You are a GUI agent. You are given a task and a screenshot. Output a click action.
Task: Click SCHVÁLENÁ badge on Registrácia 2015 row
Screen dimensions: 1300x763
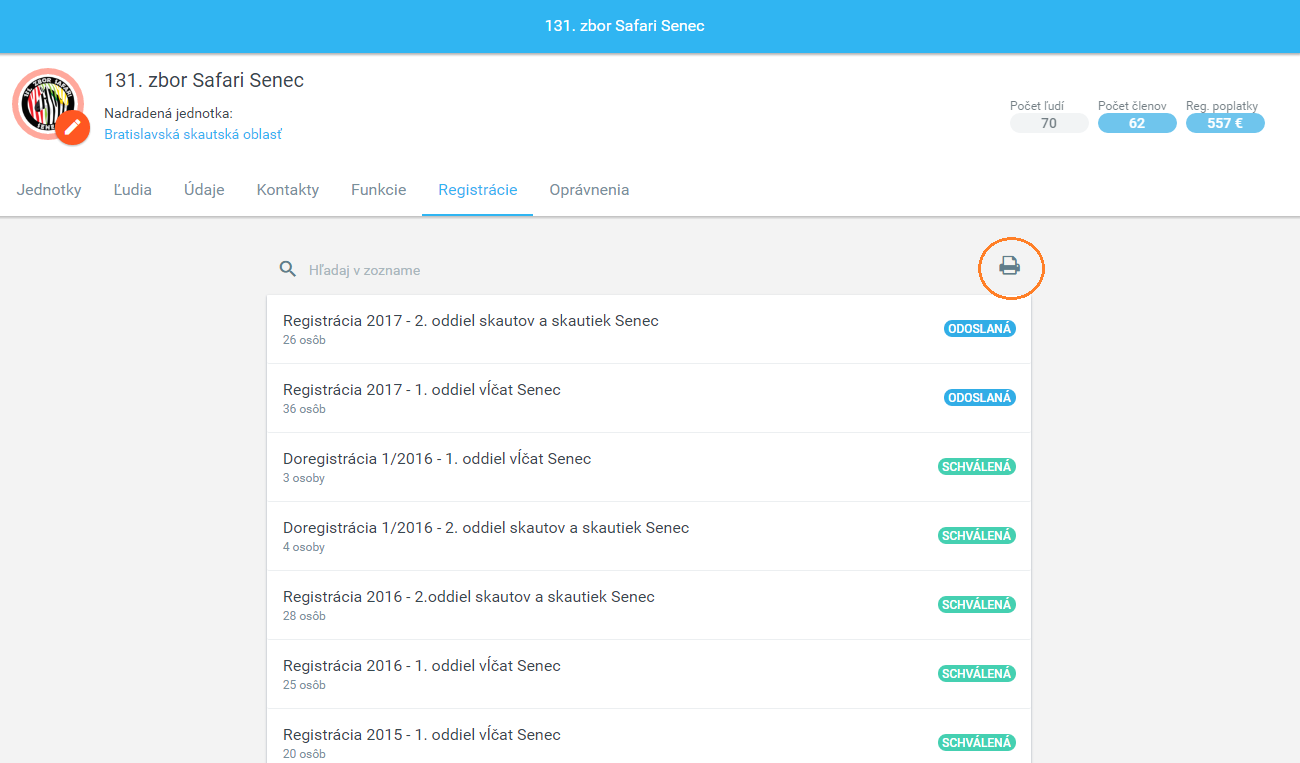click(x=977, y=743)
